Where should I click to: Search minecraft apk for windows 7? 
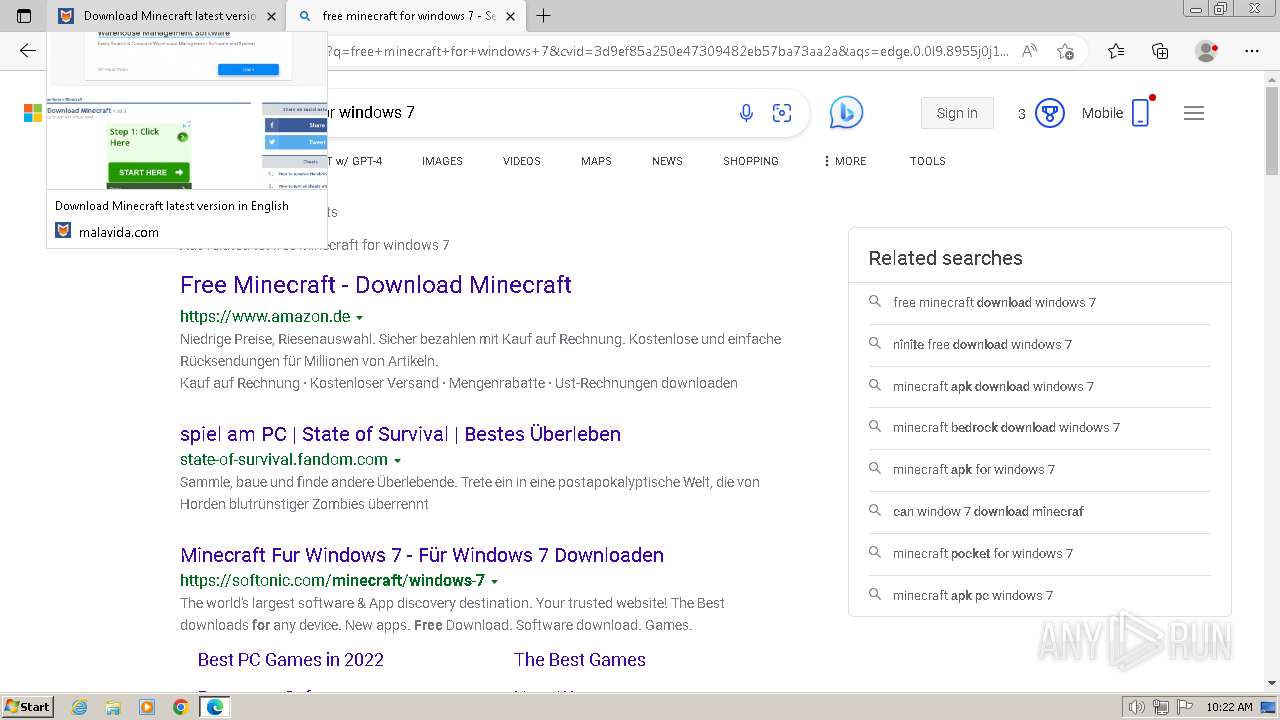pyautogui.click(x=1040, y=469)
